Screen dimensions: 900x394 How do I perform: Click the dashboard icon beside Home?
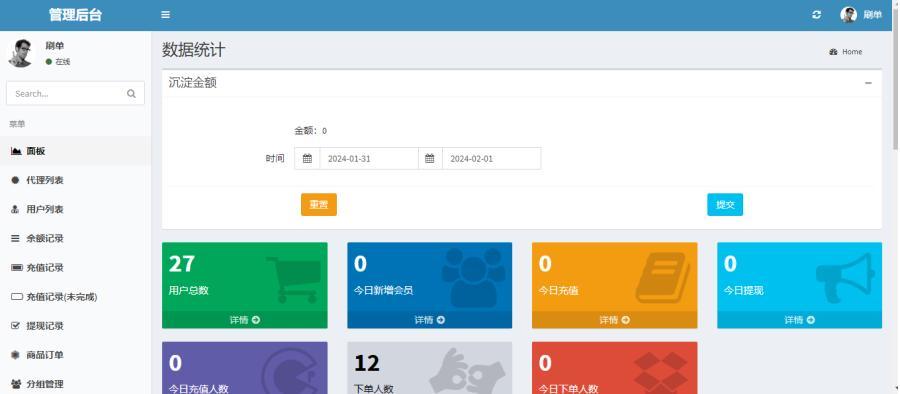[833, 52]
